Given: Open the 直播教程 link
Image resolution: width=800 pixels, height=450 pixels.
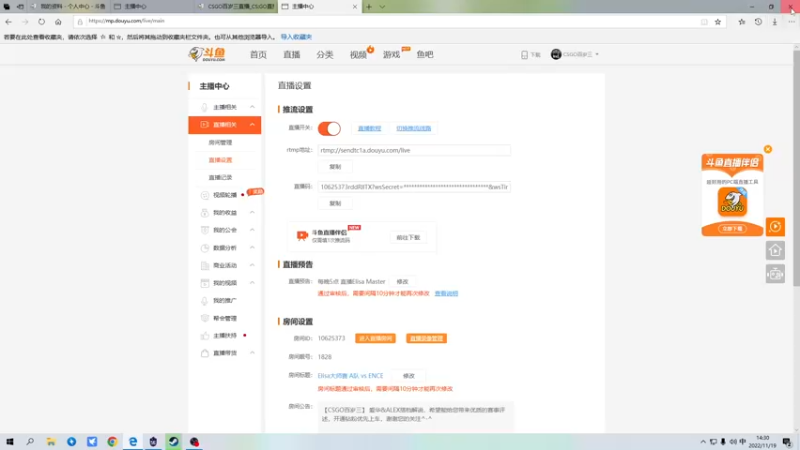Looking at the screenshot, I should [369, 129].
